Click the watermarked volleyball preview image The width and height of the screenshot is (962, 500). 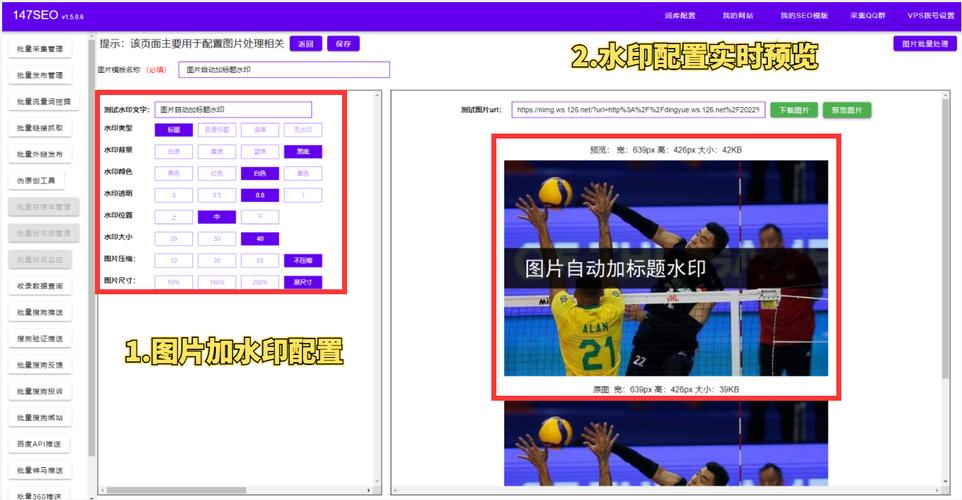(665, 268)
